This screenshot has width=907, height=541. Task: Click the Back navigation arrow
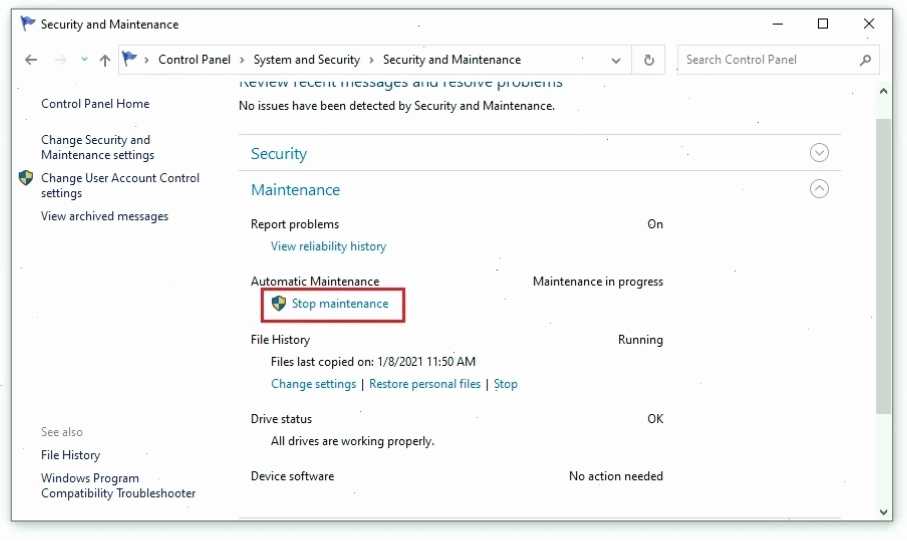(31, 60)
